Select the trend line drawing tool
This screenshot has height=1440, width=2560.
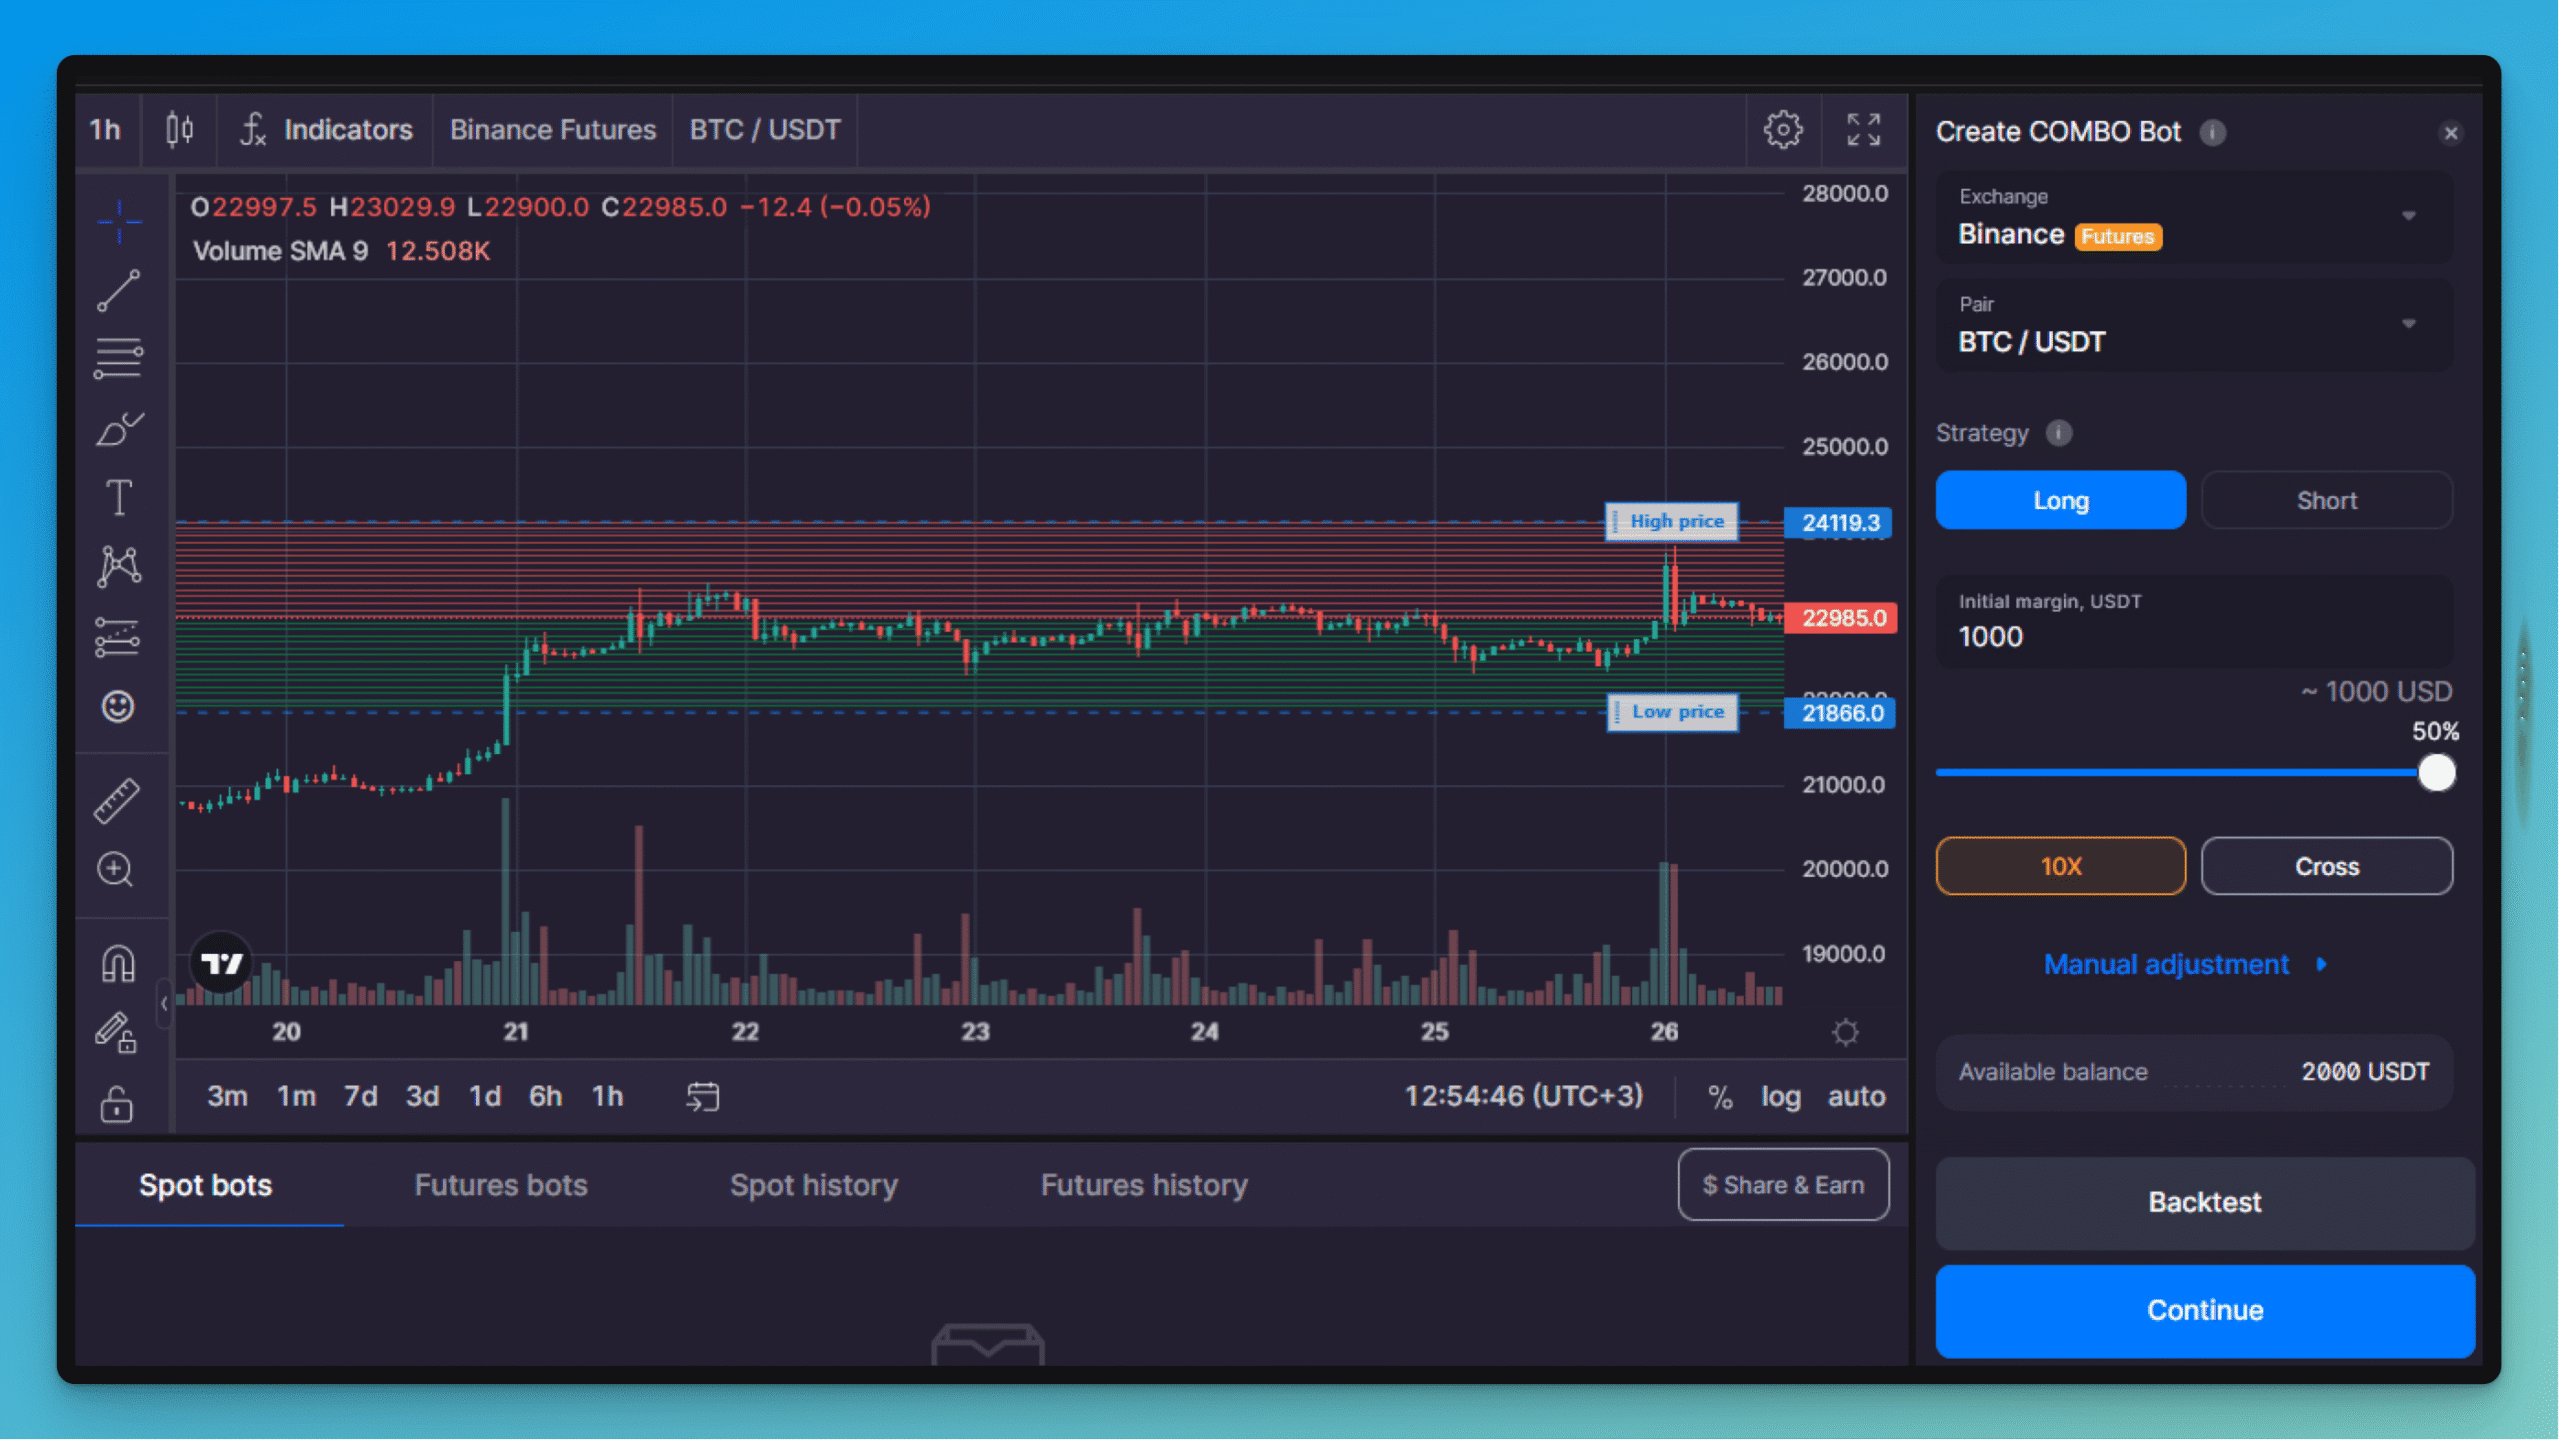(118, 290)
